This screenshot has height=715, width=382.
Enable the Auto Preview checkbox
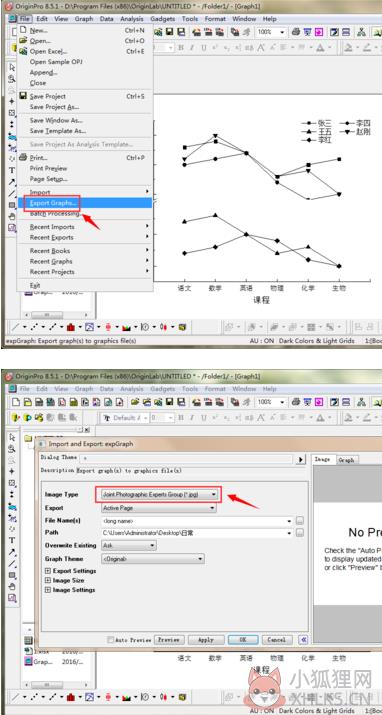tap(110, 640)
